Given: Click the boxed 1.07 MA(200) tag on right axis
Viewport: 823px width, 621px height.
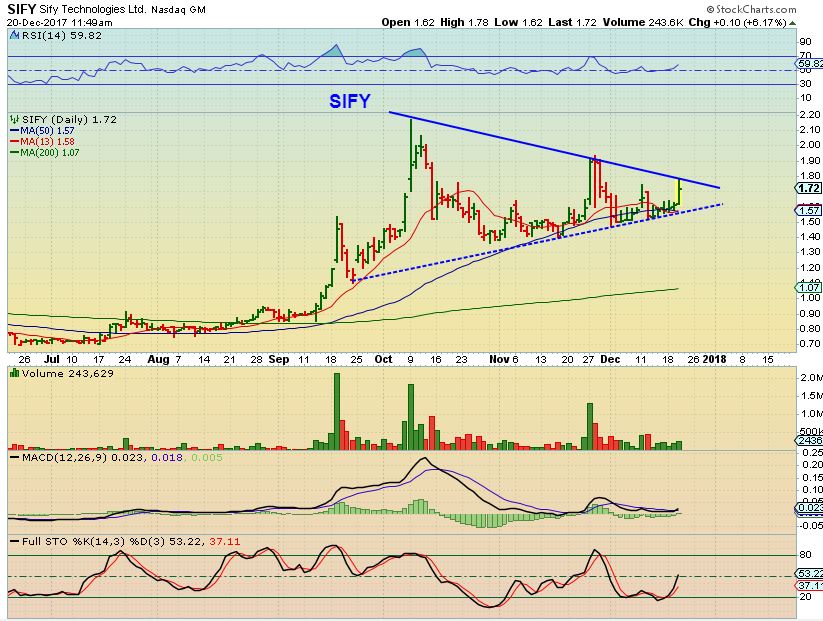Looking at the screenshot, I should [809, 287].
